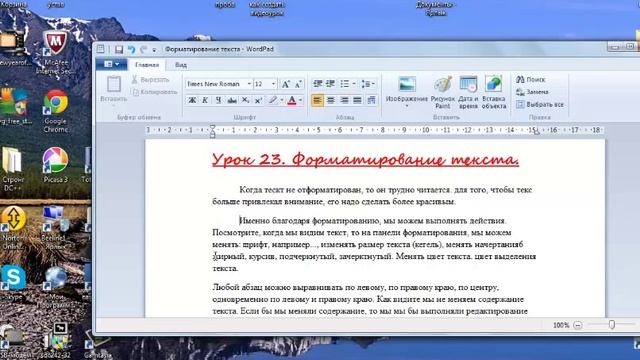Open the line spacing dropdown
Viewport: 640px width, 360px height.
(368, 84)
